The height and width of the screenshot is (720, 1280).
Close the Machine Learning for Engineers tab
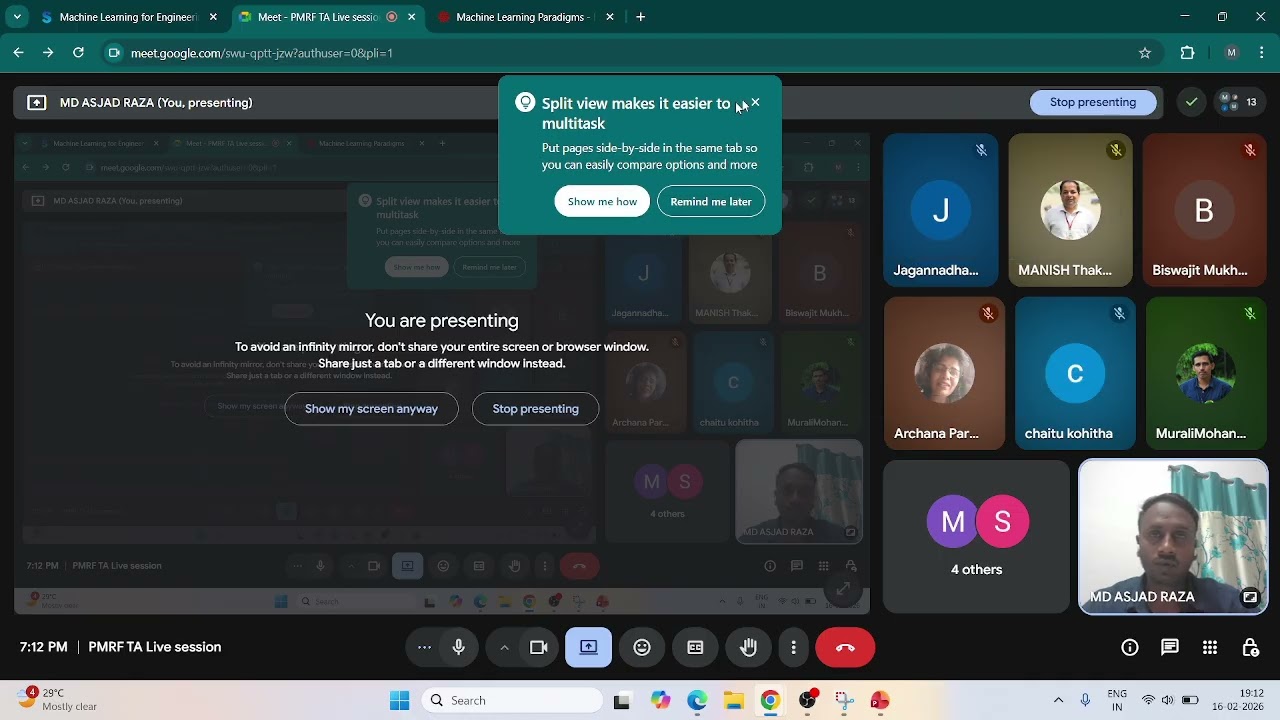213,17
